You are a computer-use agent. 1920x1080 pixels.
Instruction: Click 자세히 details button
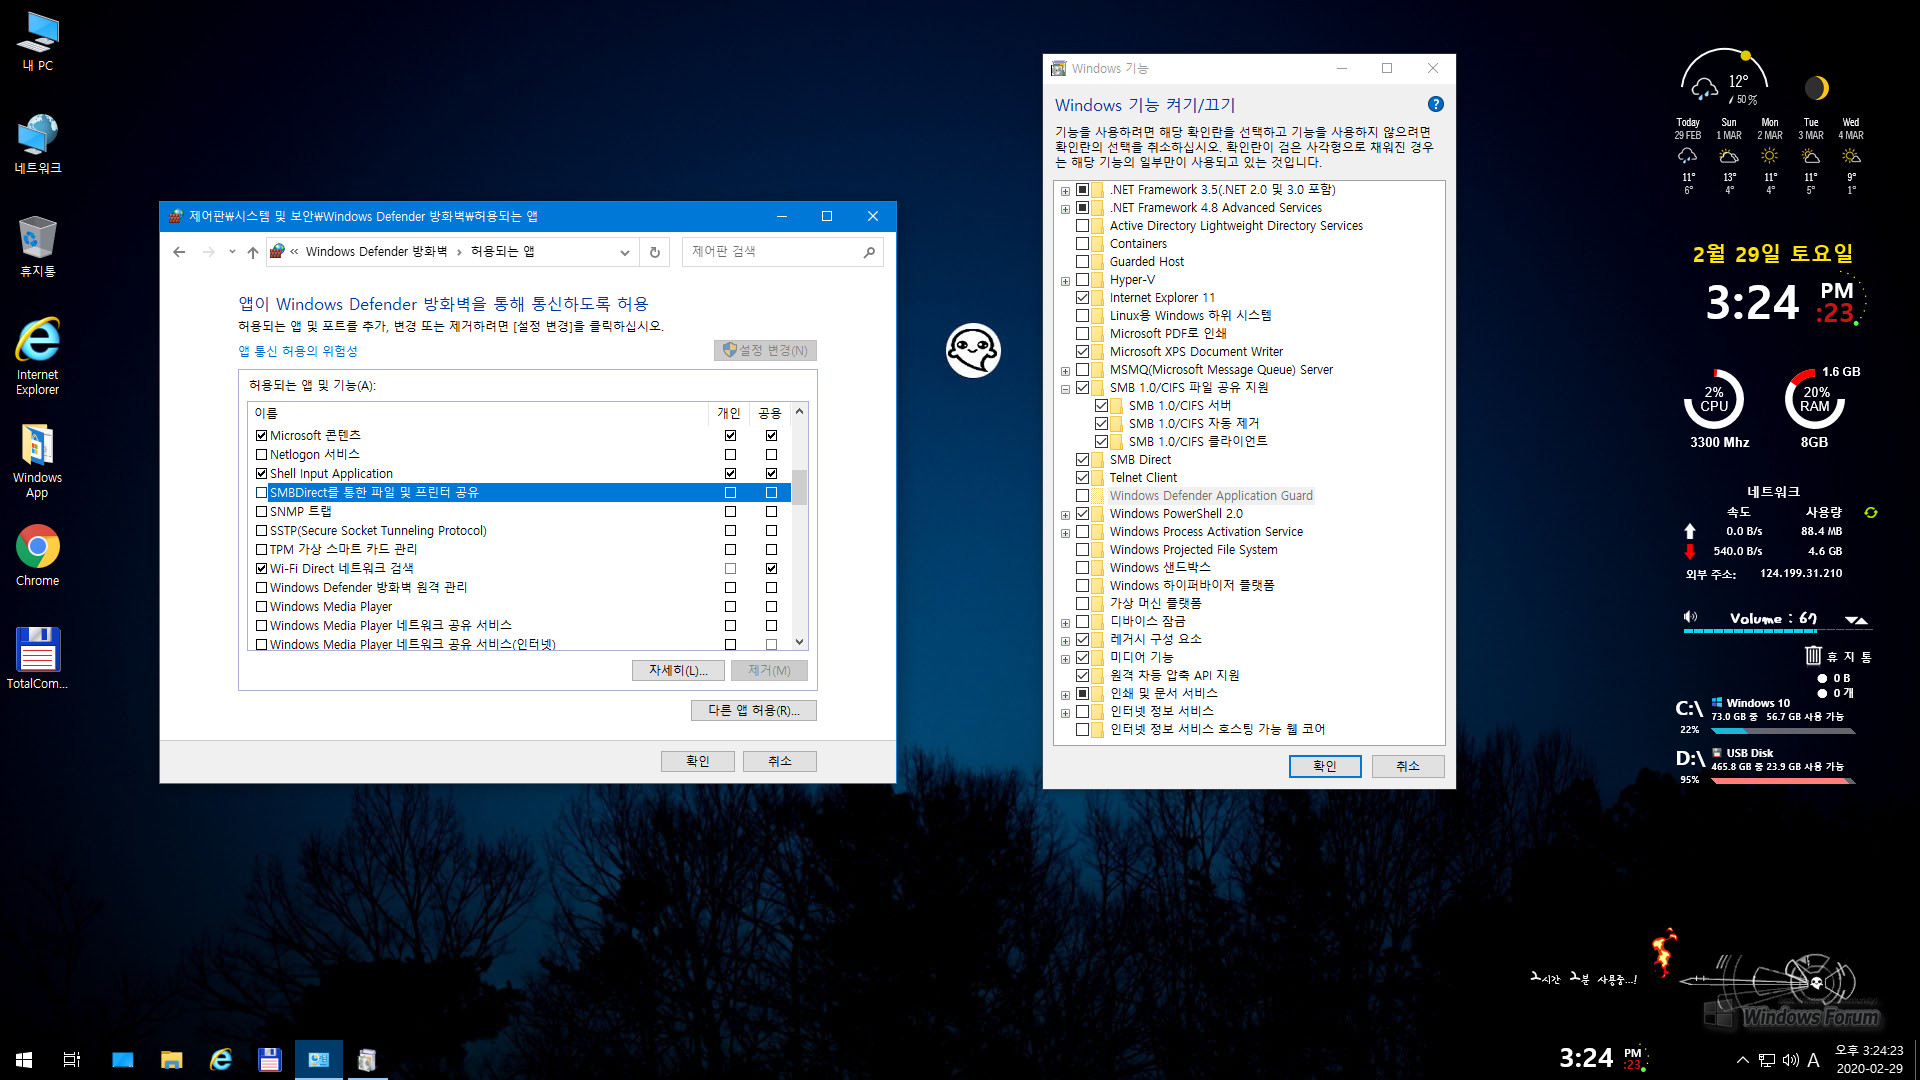[678, 671]
